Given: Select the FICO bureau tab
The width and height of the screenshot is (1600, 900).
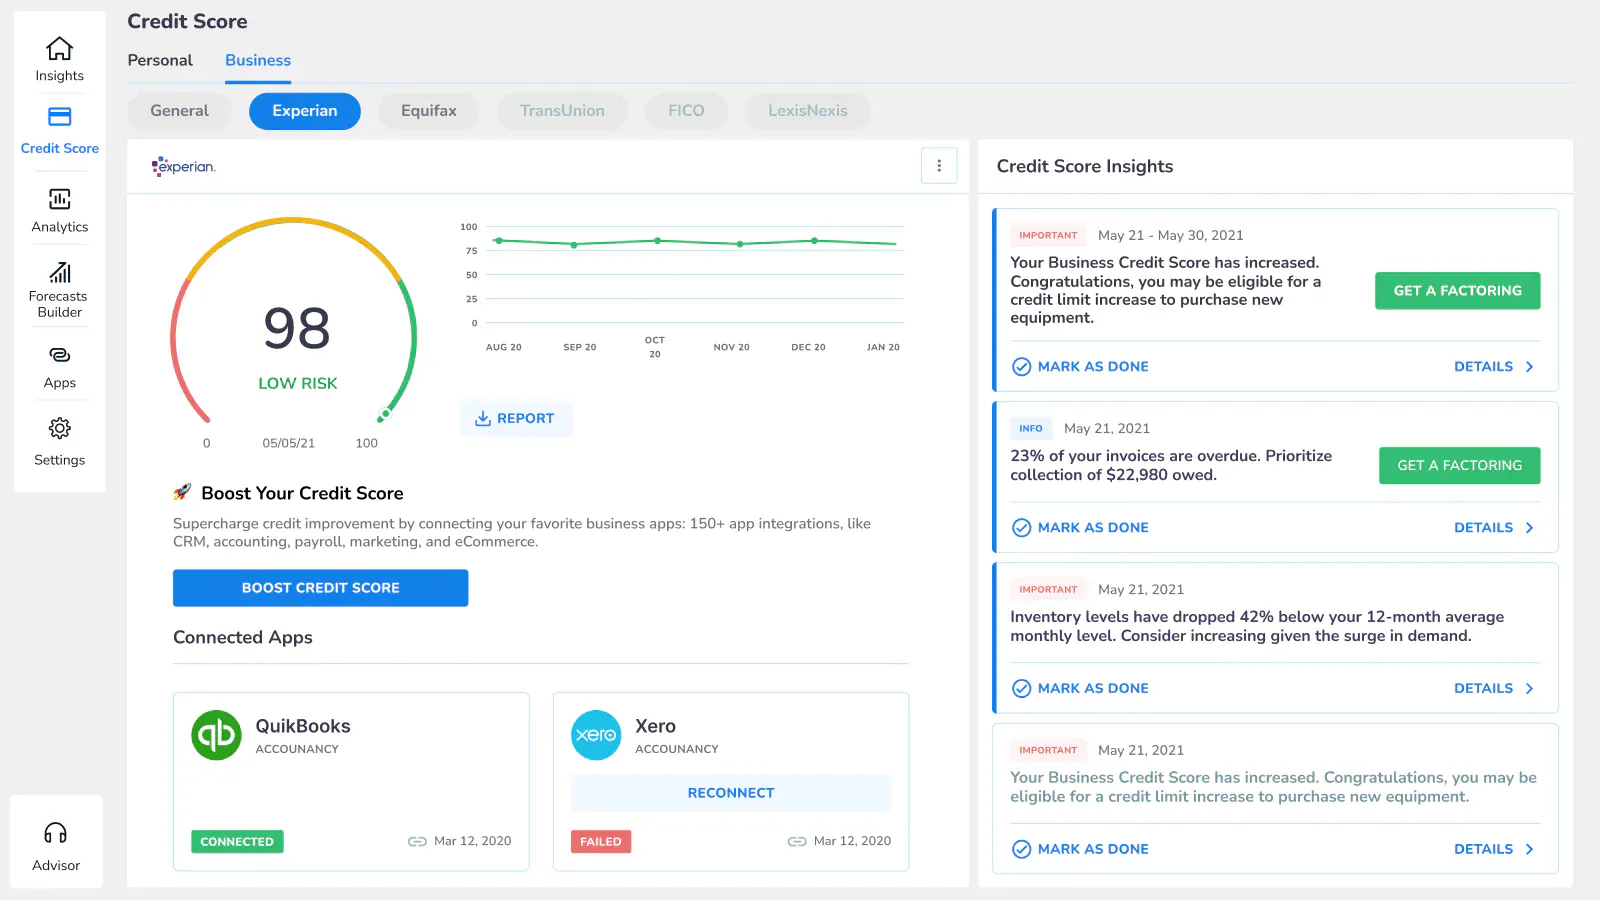Looking at the screenshot, I should coord(686,111).
